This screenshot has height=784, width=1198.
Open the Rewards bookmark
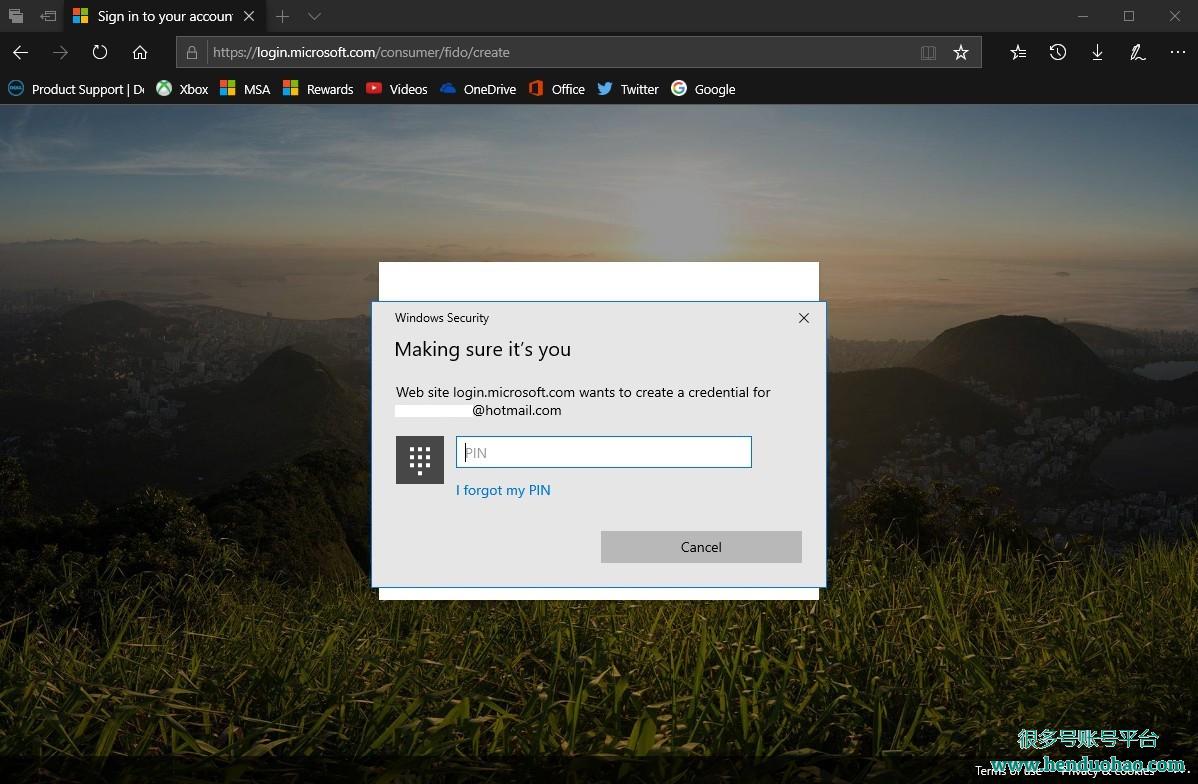coord(318,89)
